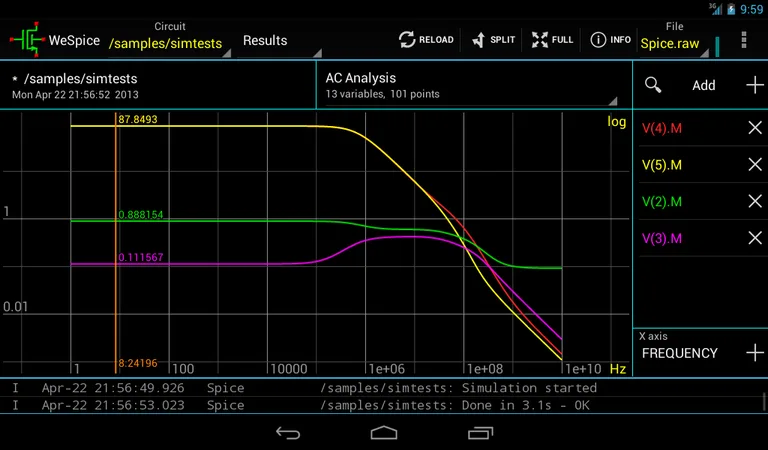Select the orange cursor marker line
The width and height of the screenshot is (768, 450).
(x=117, y=240)
